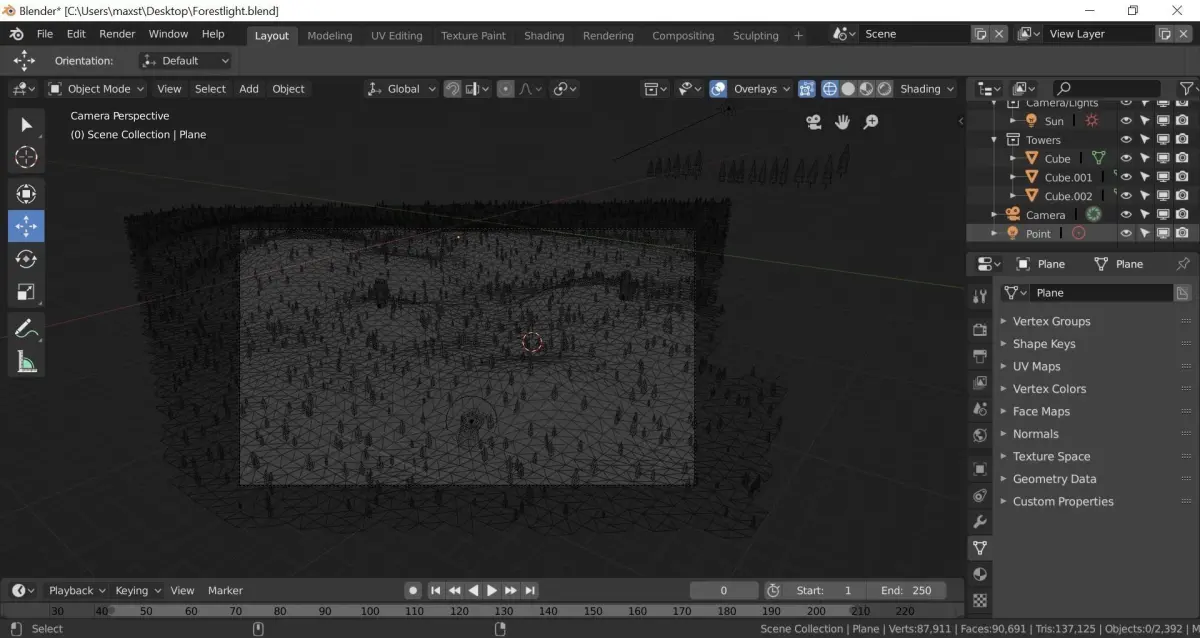This screenshot has width=1200, height=638.
Task: Jump to the timeline end frame button
Action: point(530,591)
